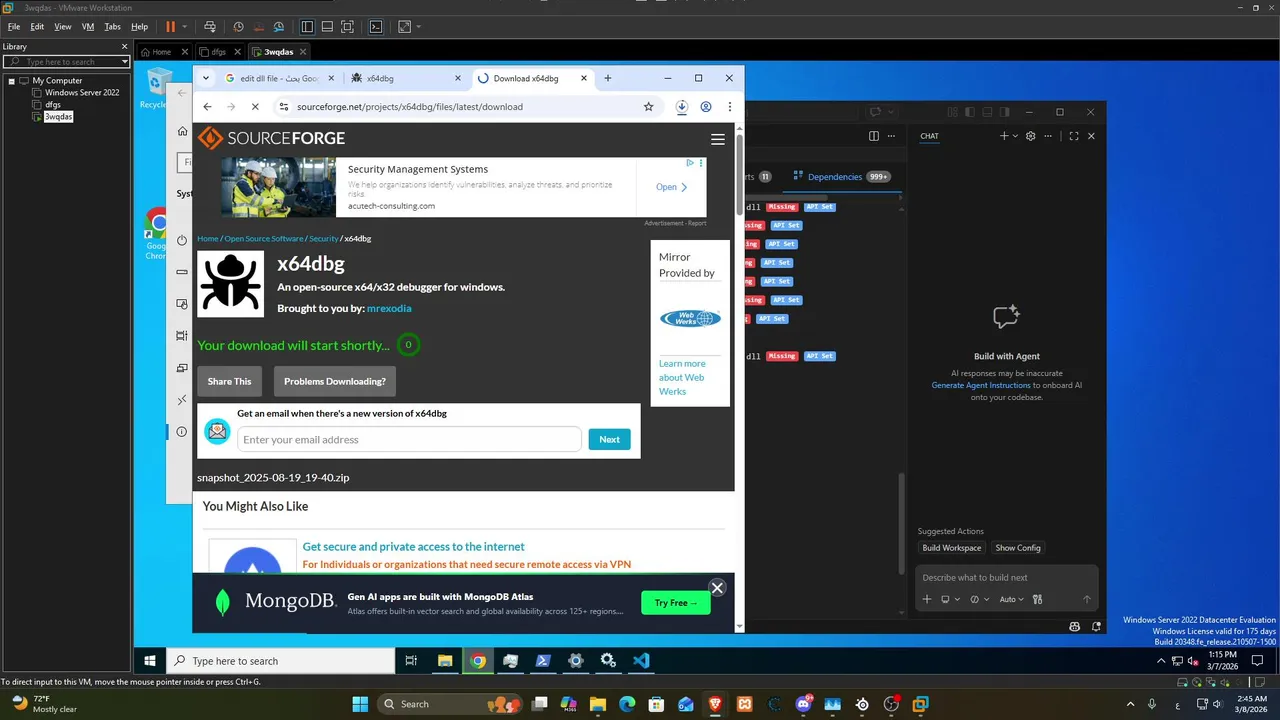Click guest Windows Start button
Viewport: 1280px width, 720px height.
click(150, 661)
